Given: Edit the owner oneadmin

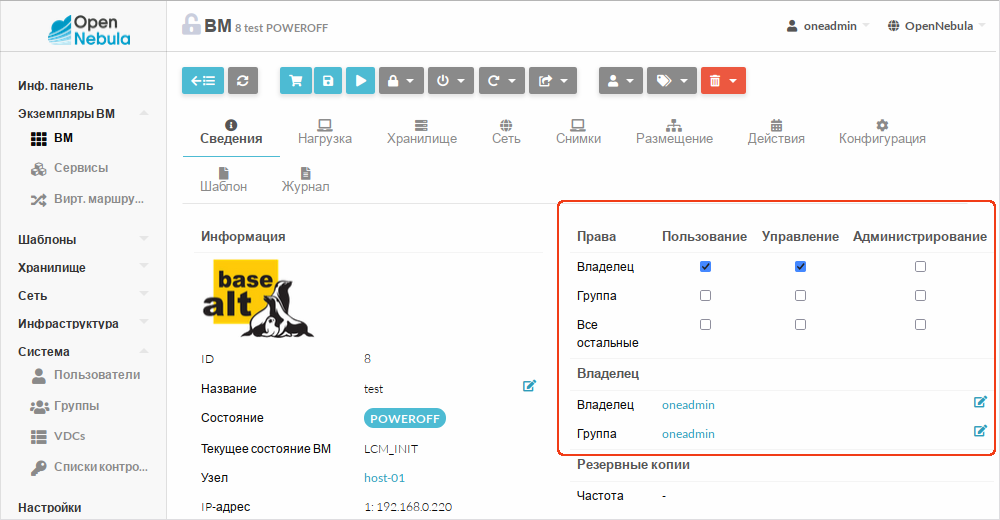Looking at the screenshot, I should tap(980, 402).
